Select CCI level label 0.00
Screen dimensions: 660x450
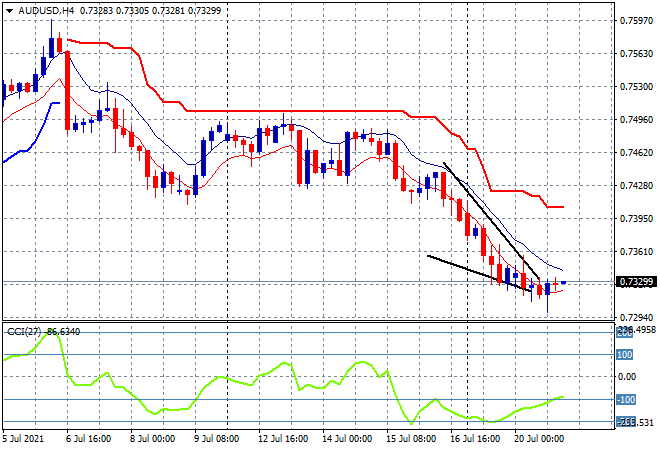click(627, 377)
